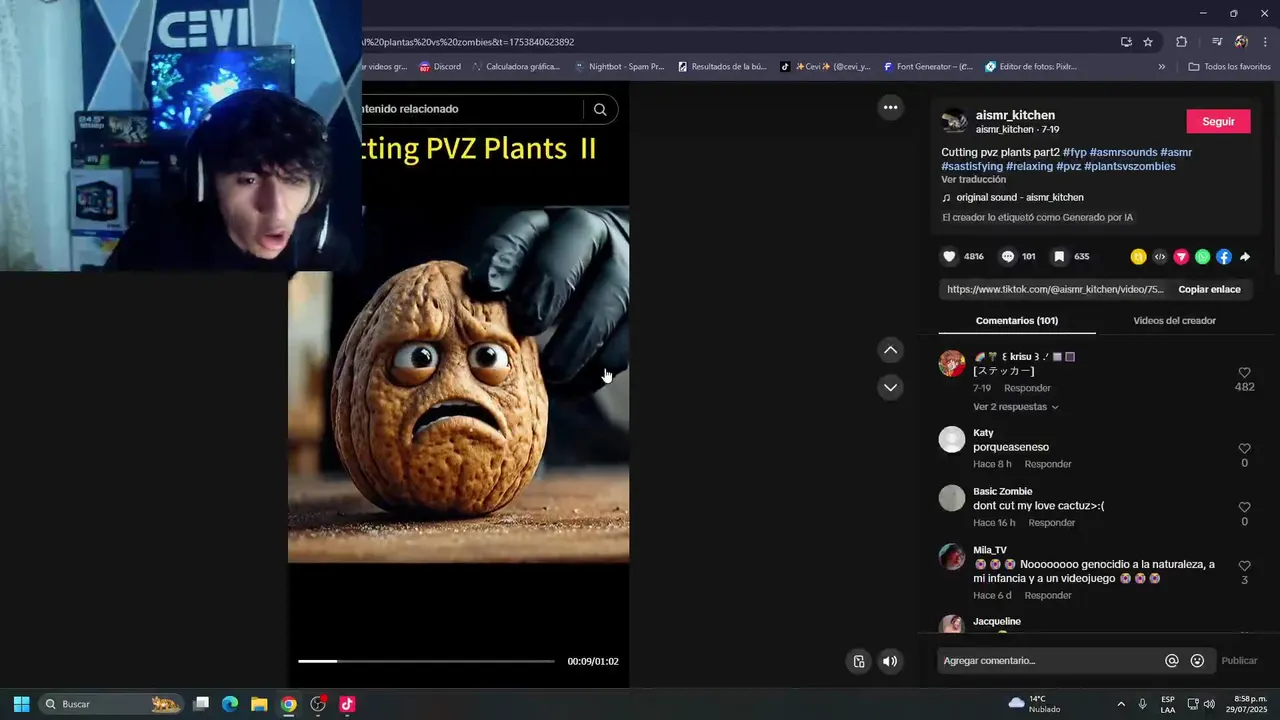This screenshot has width=1280, height=720.
Task: Open comments via speech bubble icon
Action: (x=1008, y=257)
